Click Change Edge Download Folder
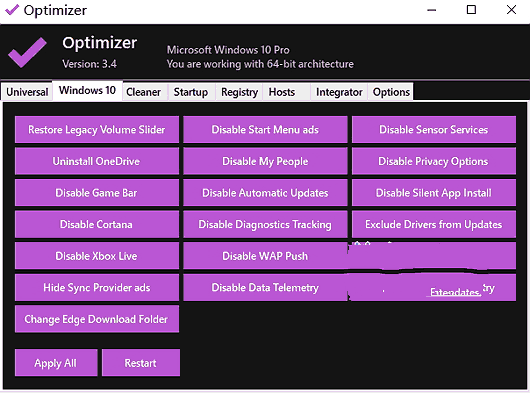Image resolution: width=530 pixels, height=393 pixels. pyautogui.click(x=97, y=319)
